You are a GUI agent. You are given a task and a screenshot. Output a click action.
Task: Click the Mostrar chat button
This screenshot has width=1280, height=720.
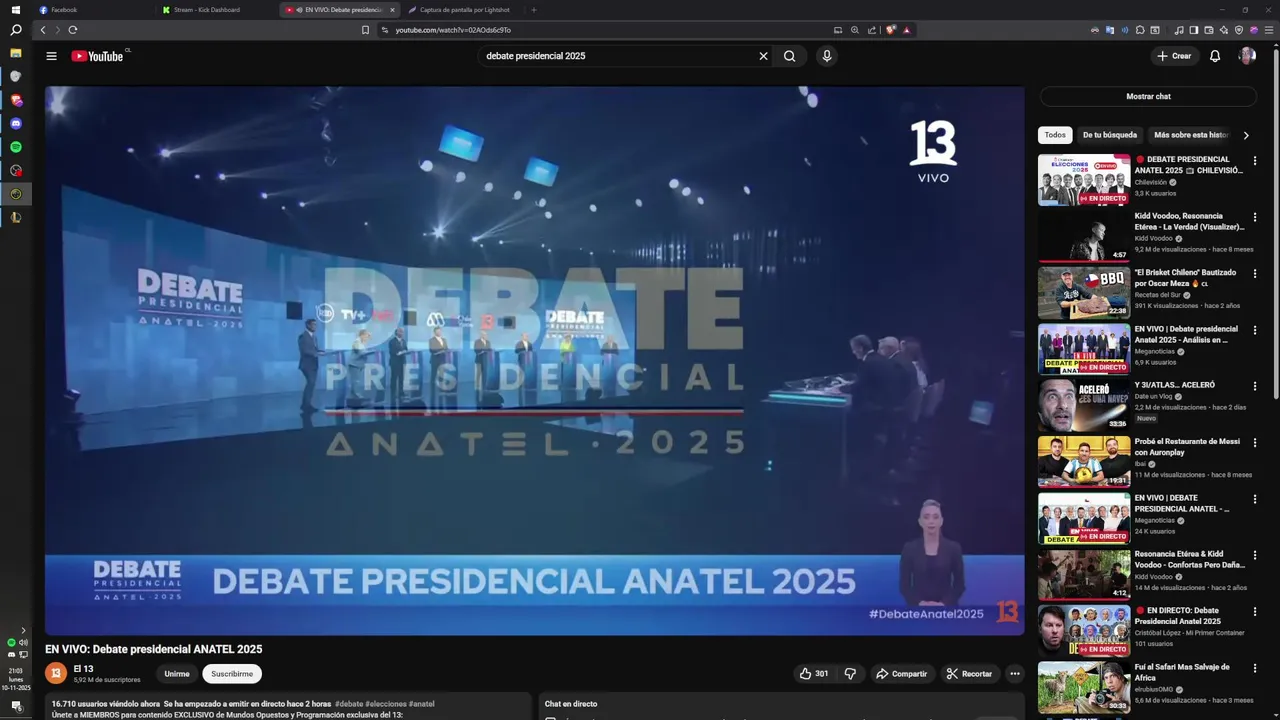(1148, 96)
